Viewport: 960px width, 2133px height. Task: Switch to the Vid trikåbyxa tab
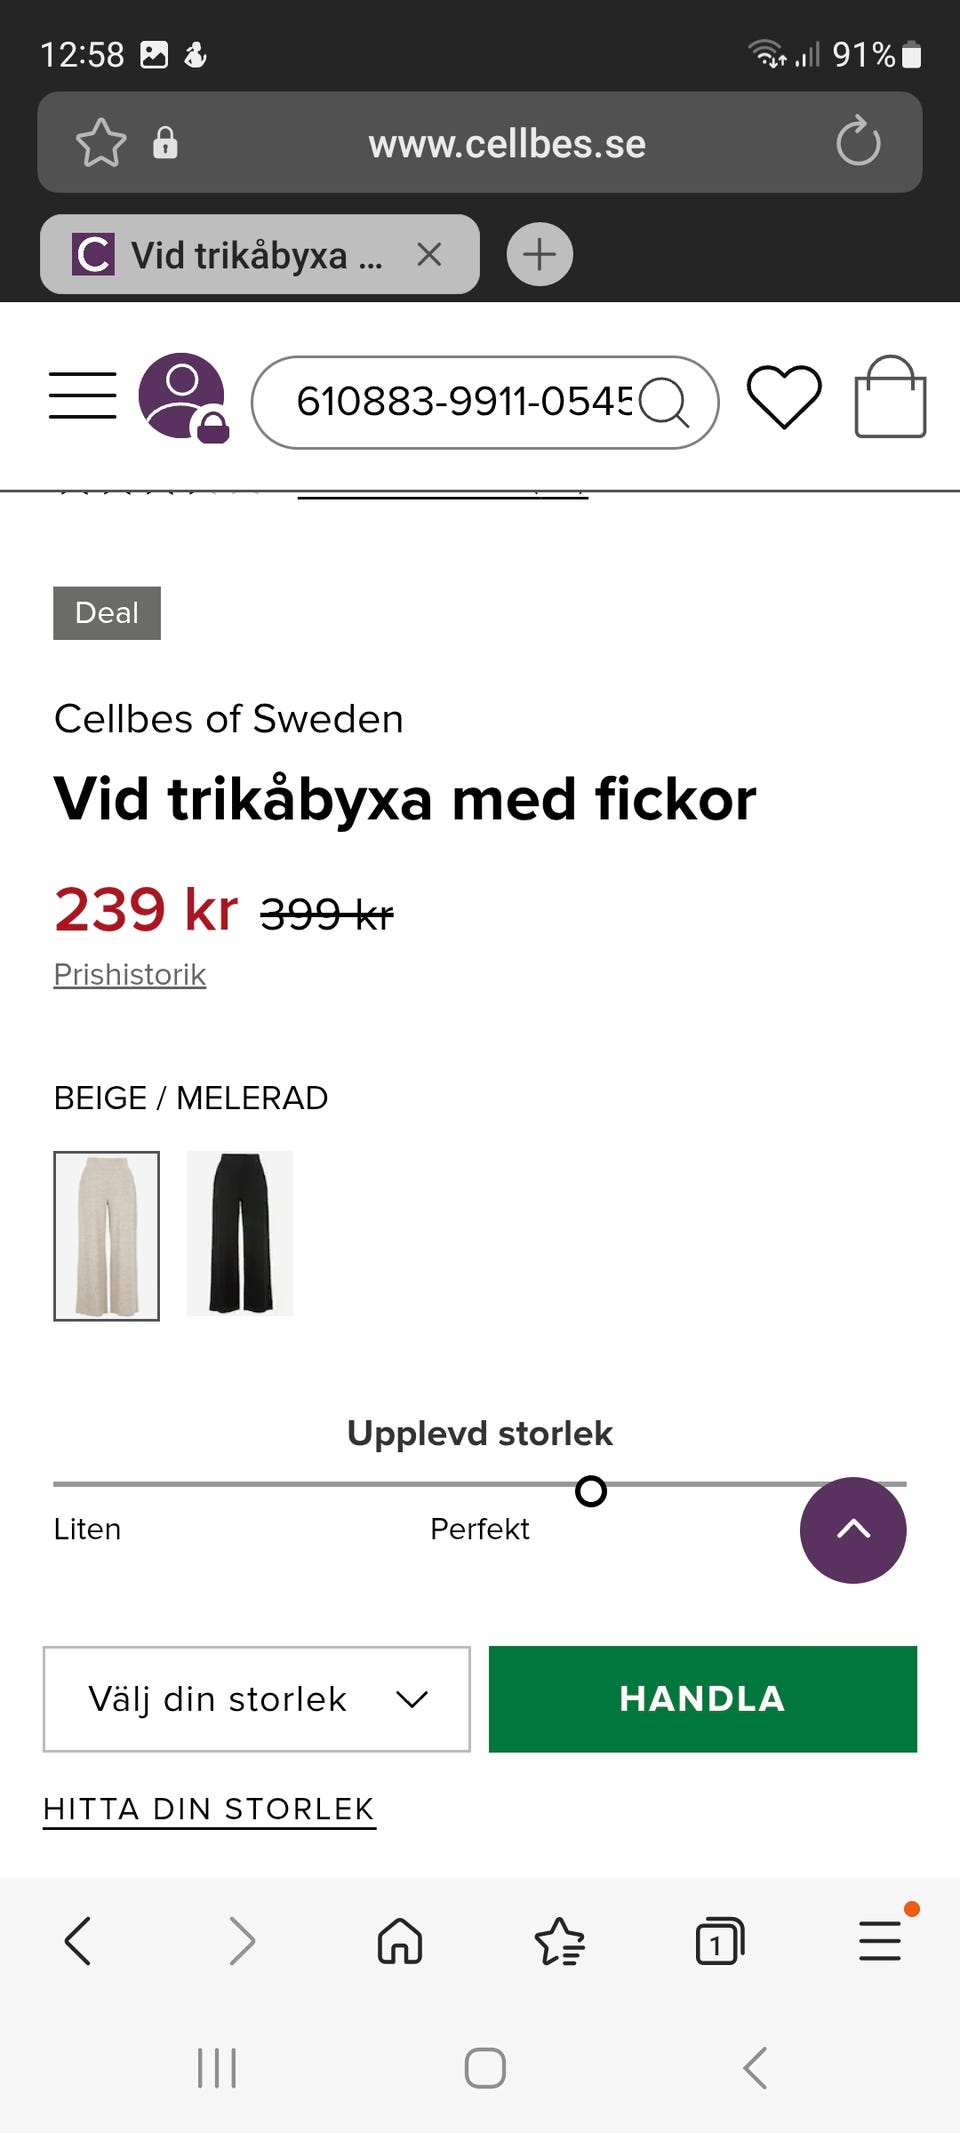(240, 255)
